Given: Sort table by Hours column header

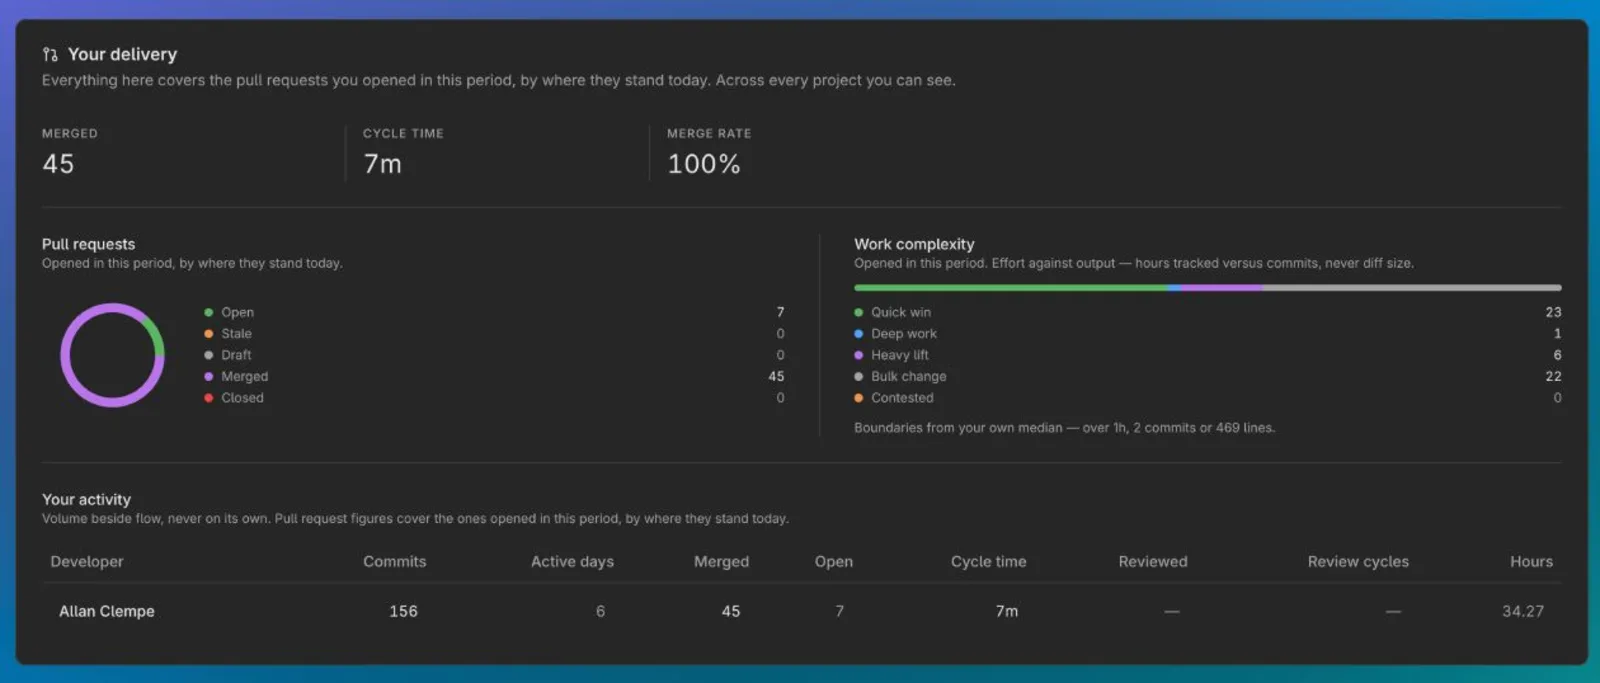Looking at the screenshot, I should click(1531, 562).
